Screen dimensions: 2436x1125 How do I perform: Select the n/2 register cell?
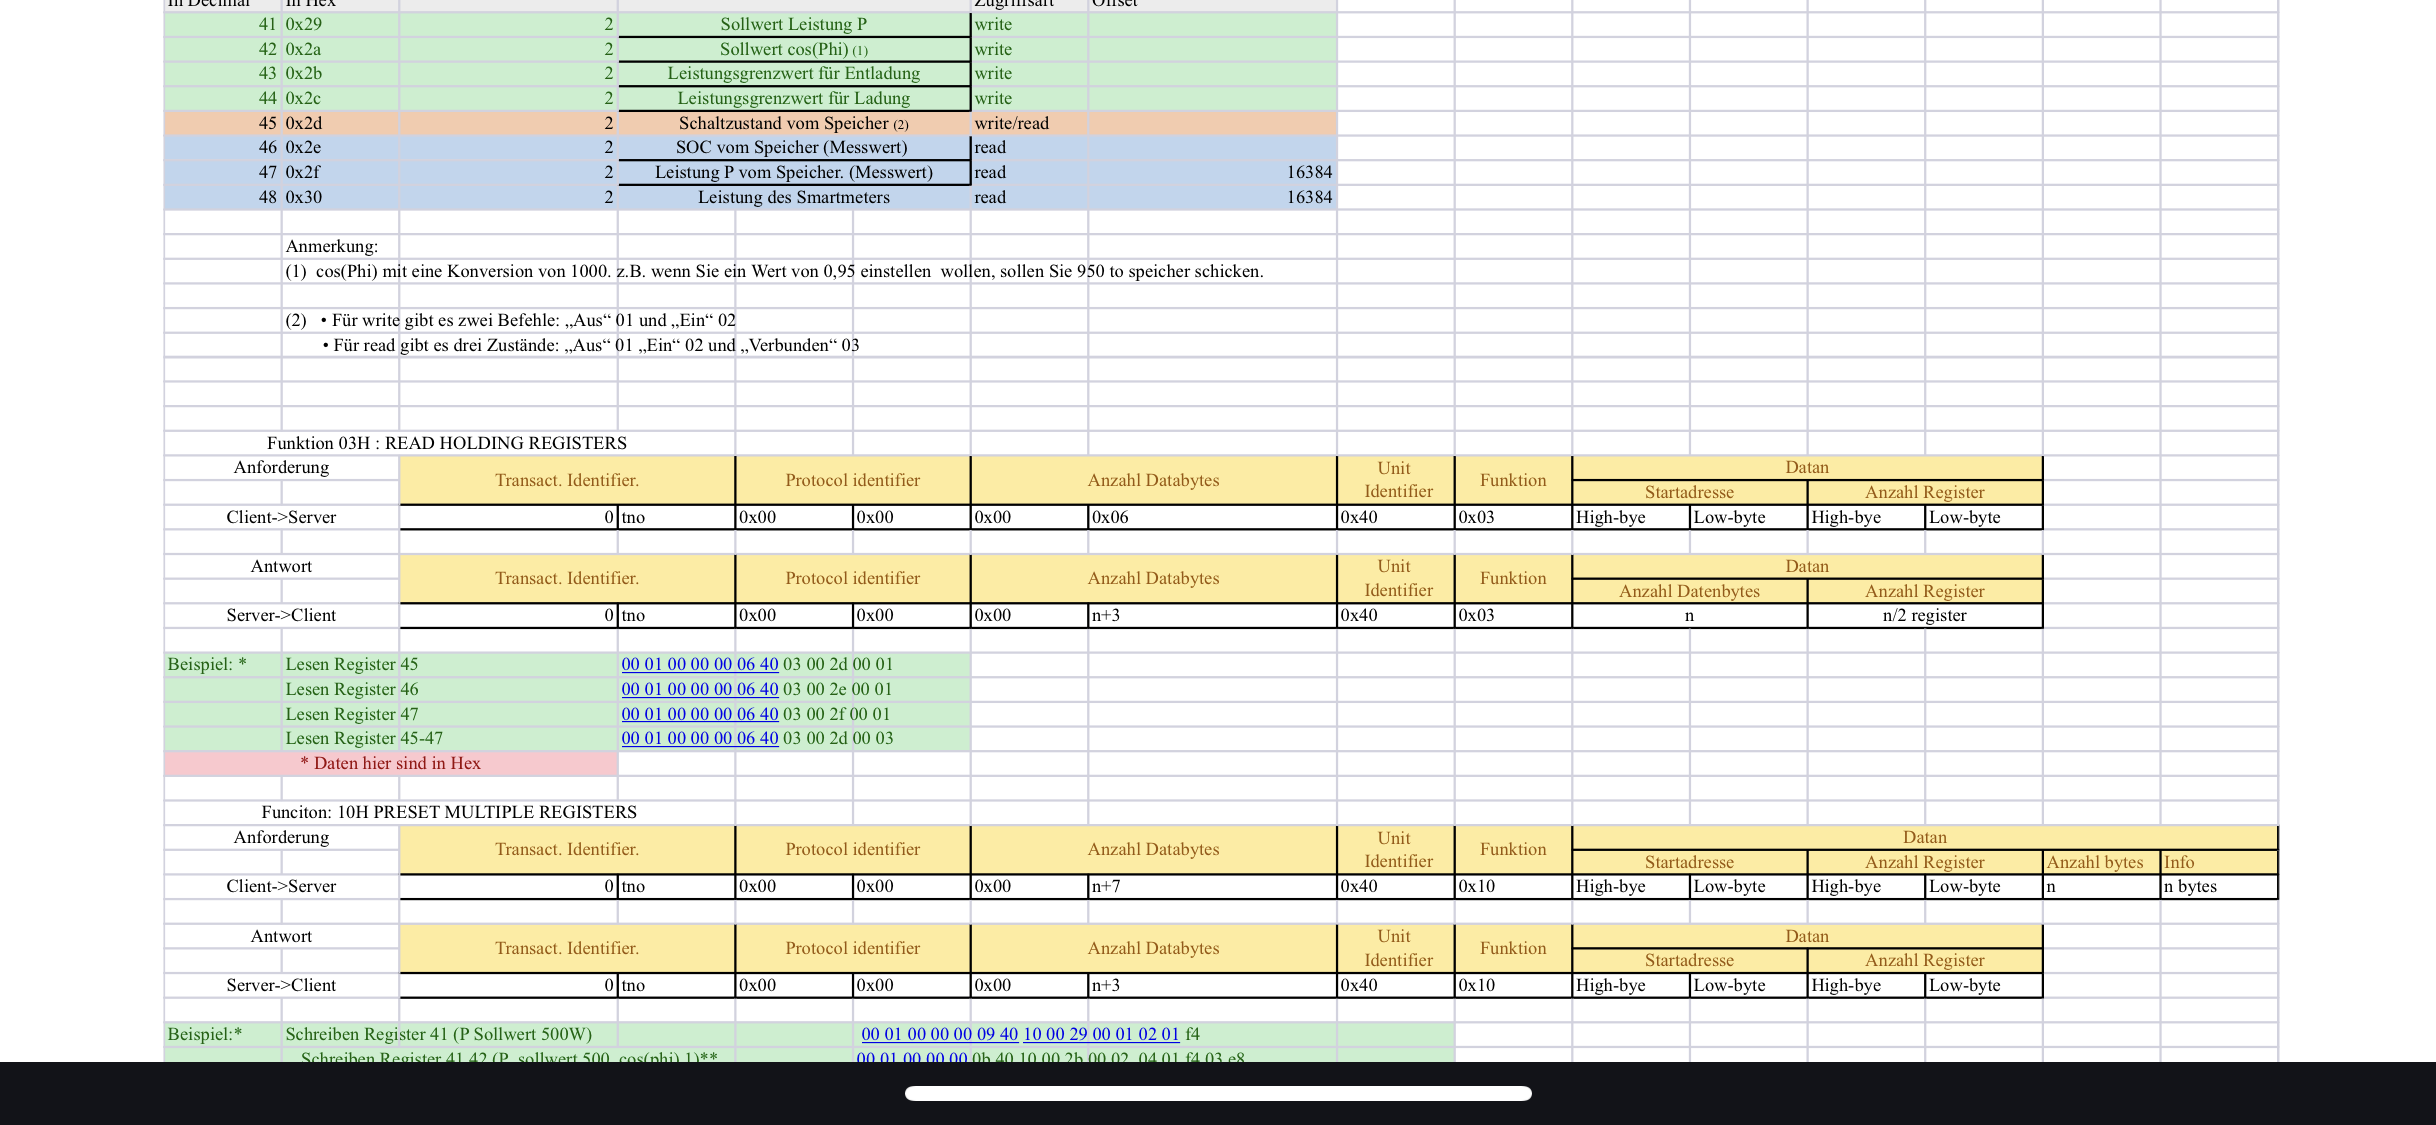point(1924,615)
